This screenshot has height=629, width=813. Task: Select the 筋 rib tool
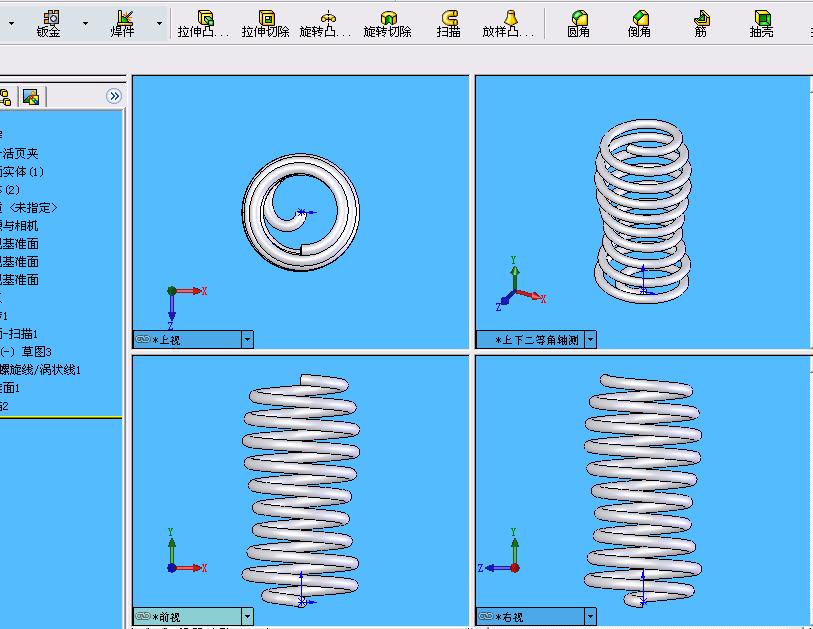pyautogui.click(x=701, y=24)
